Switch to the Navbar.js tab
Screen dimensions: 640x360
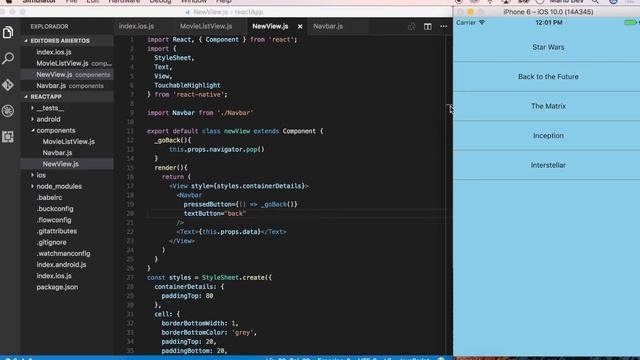pos(328,26)
